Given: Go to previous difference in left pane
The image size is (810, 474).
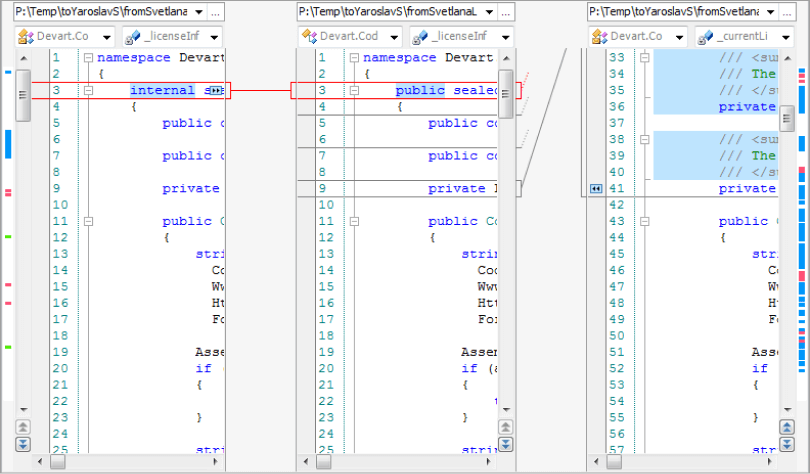Looking at the screenshot, I should point(23,427).
